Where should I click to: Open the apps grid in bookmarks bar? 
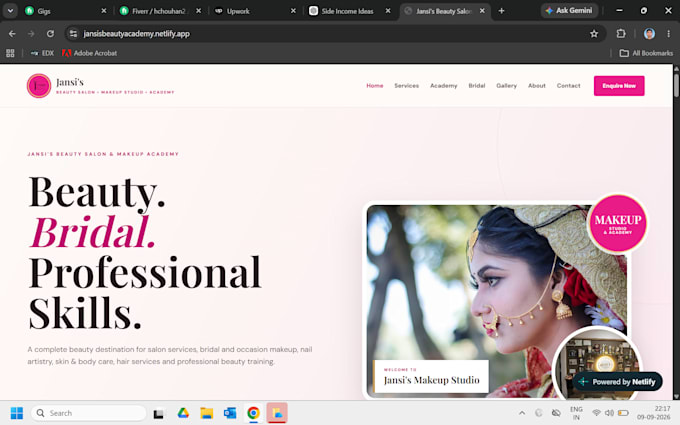[10, 53]
